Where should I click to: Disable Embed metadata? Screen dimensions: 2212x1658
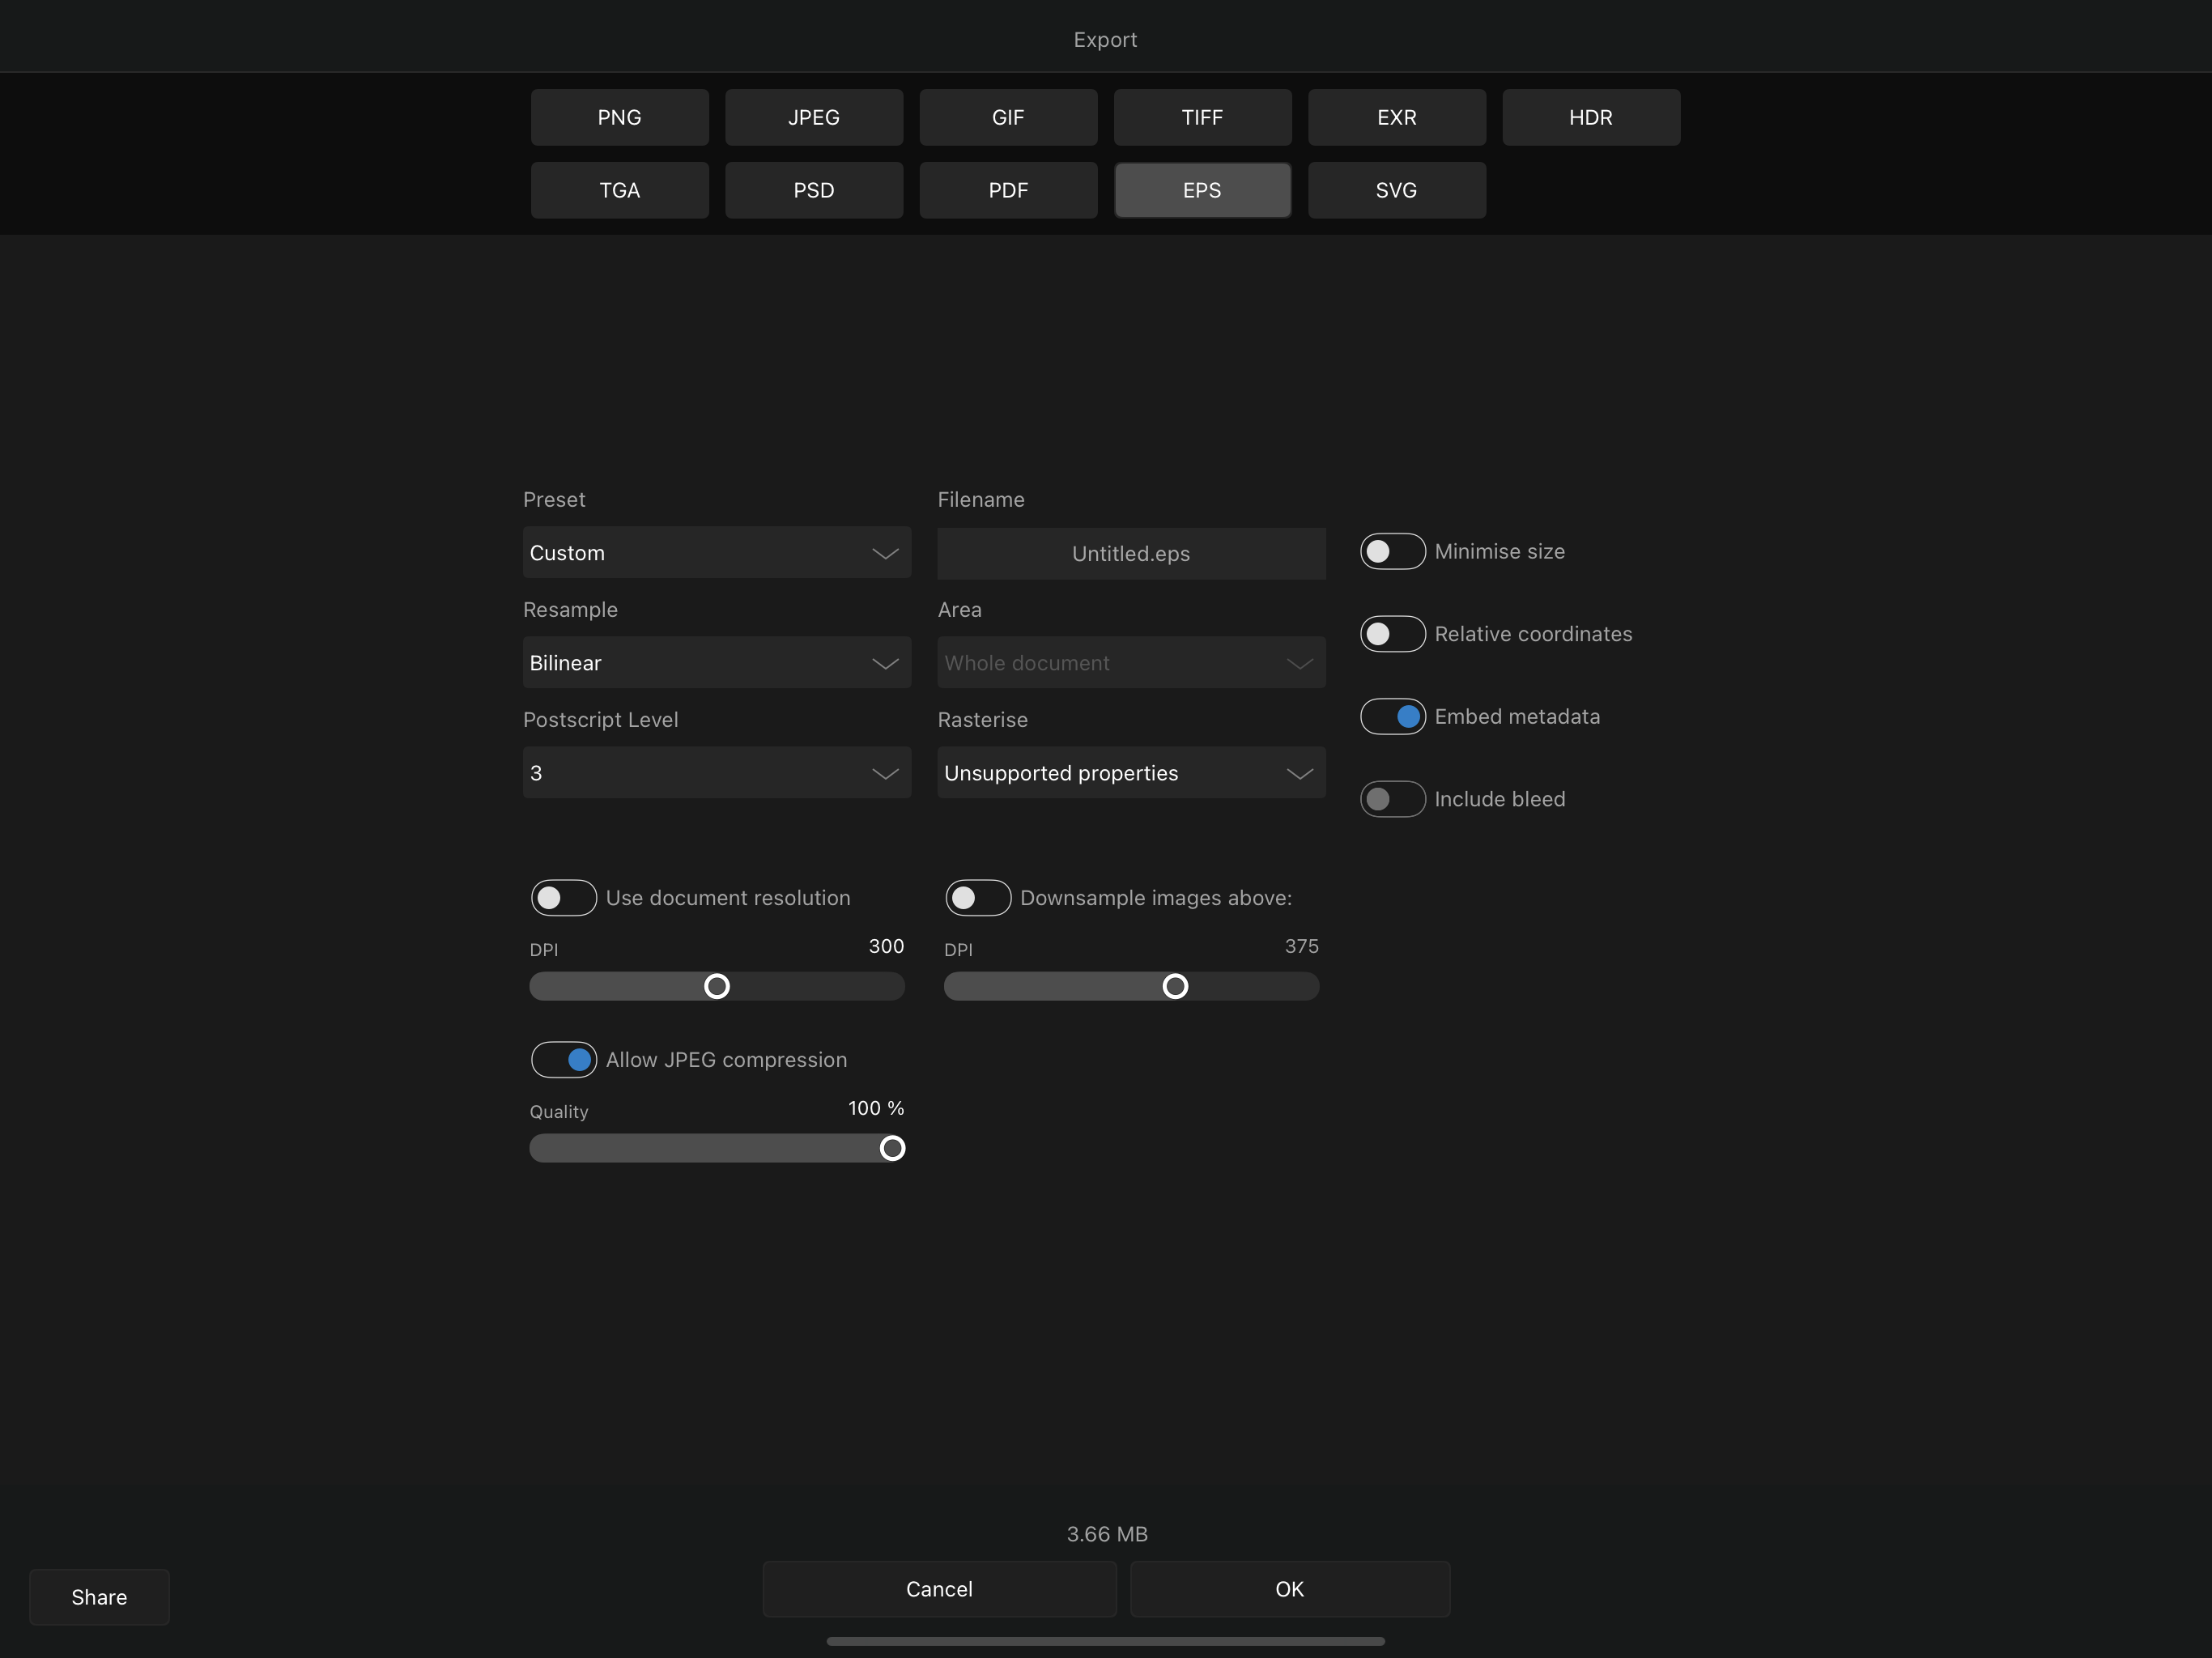pyautogui.click(x=1391, y=716)
